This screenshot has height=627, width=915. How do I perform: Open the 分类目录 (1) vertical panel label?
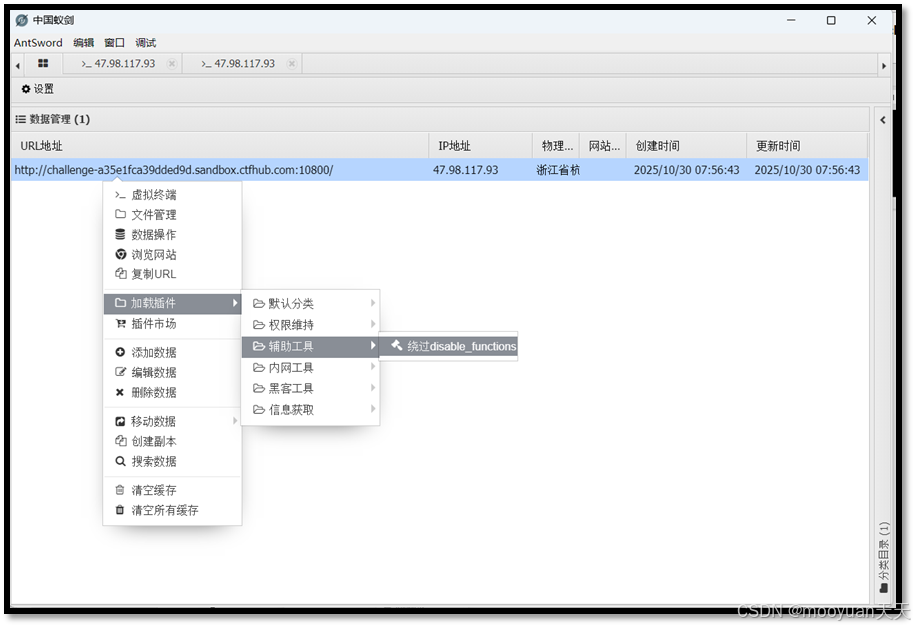(x=884, y=557)
